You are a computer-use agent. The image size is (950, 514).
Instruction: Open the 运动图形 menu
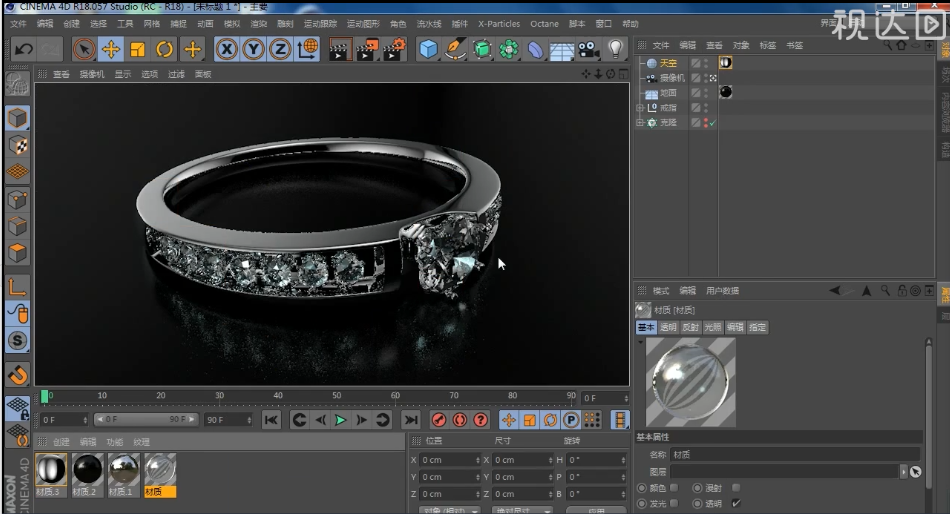pos(363,24)
